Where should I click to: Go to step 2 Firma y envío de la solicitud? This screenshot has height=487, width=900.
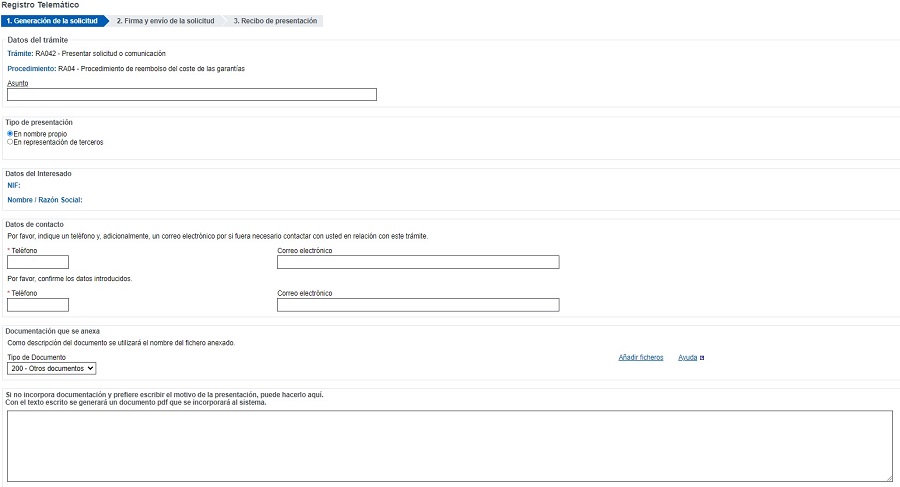pyautogui.click(x=165, y=21)
